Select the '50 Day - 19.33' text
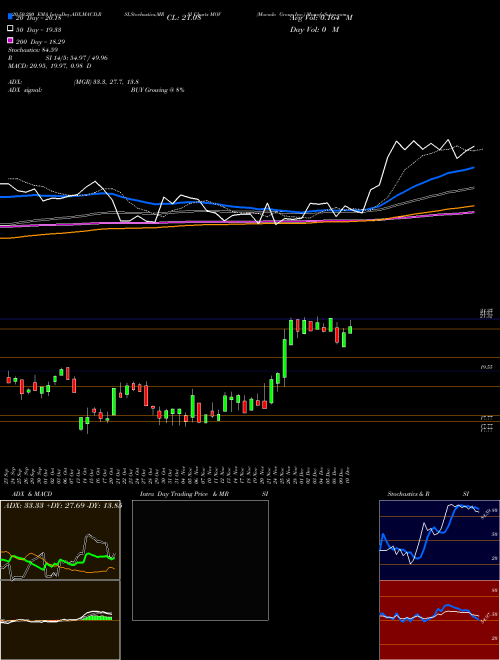Screen dimensions: 500x660 (x=39, y=30)
